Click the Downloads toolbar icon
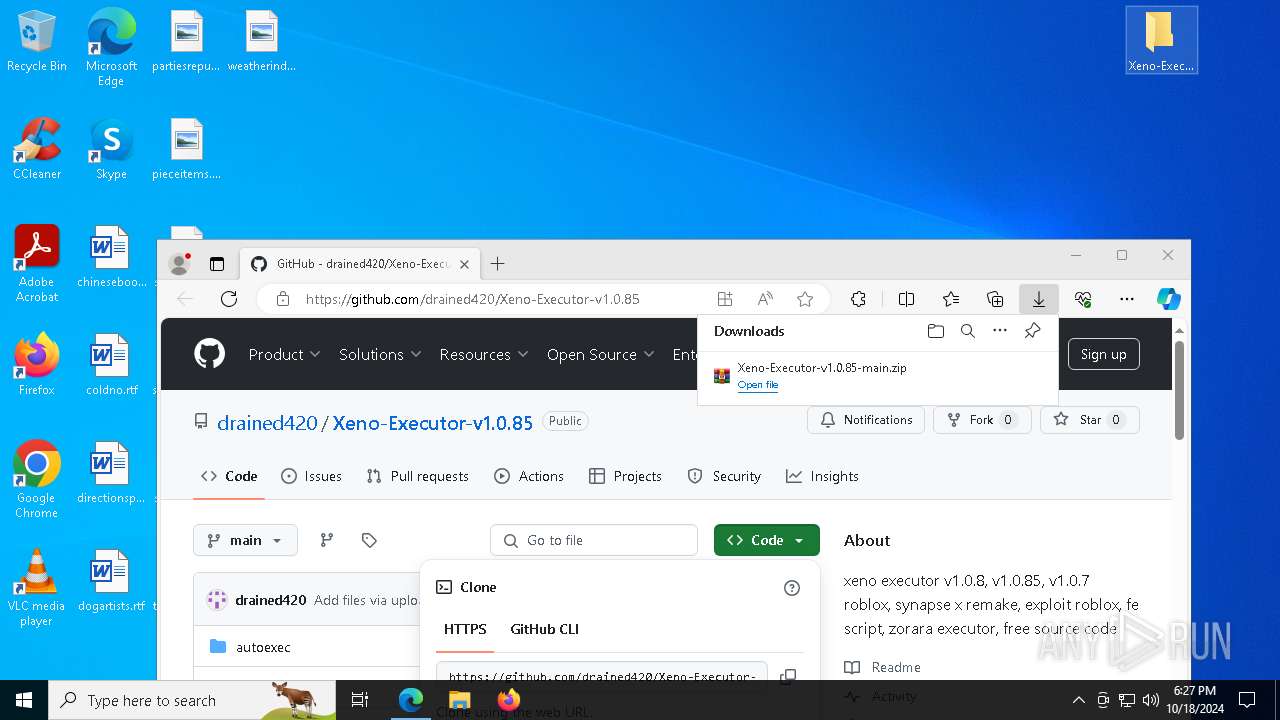 click(1039, 299)
